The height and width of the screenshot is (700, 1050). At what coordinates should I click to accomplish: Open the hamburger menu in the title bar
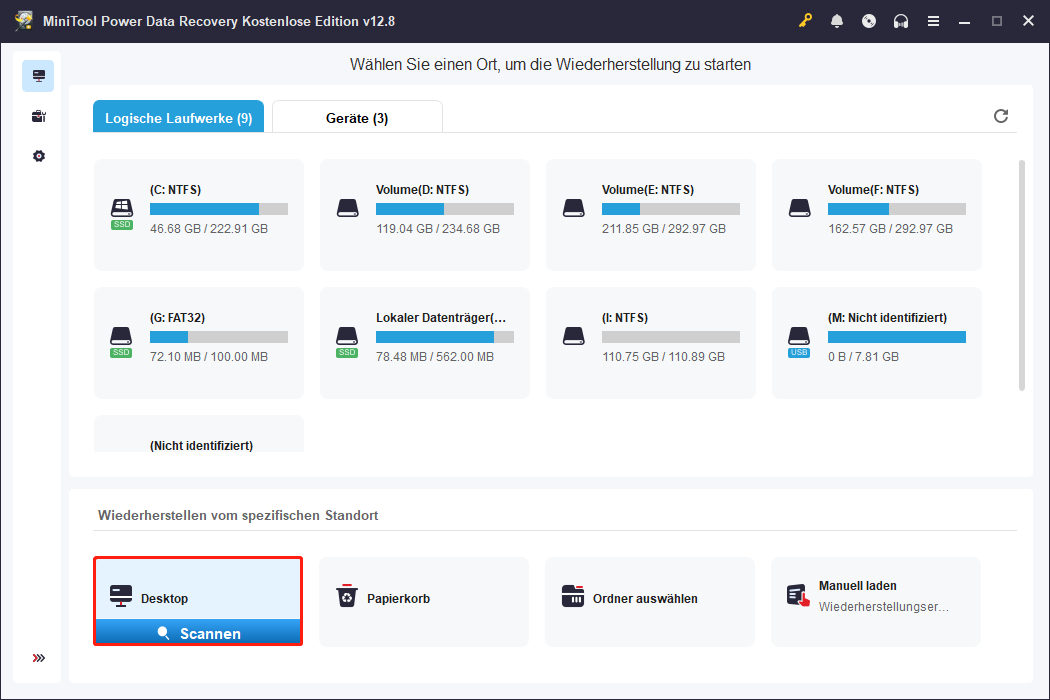click(933, 20)
